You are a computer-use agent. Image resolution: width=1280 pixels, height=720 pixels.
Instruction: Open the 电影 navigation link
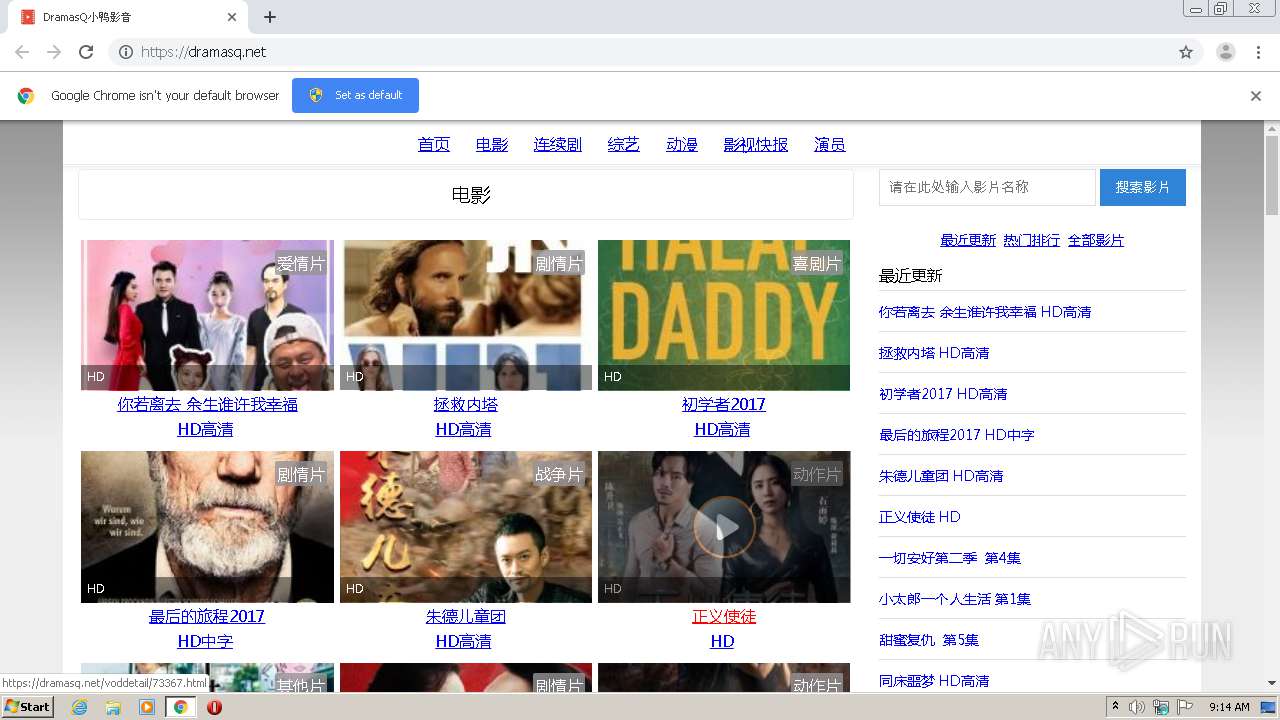pos(492,144)
